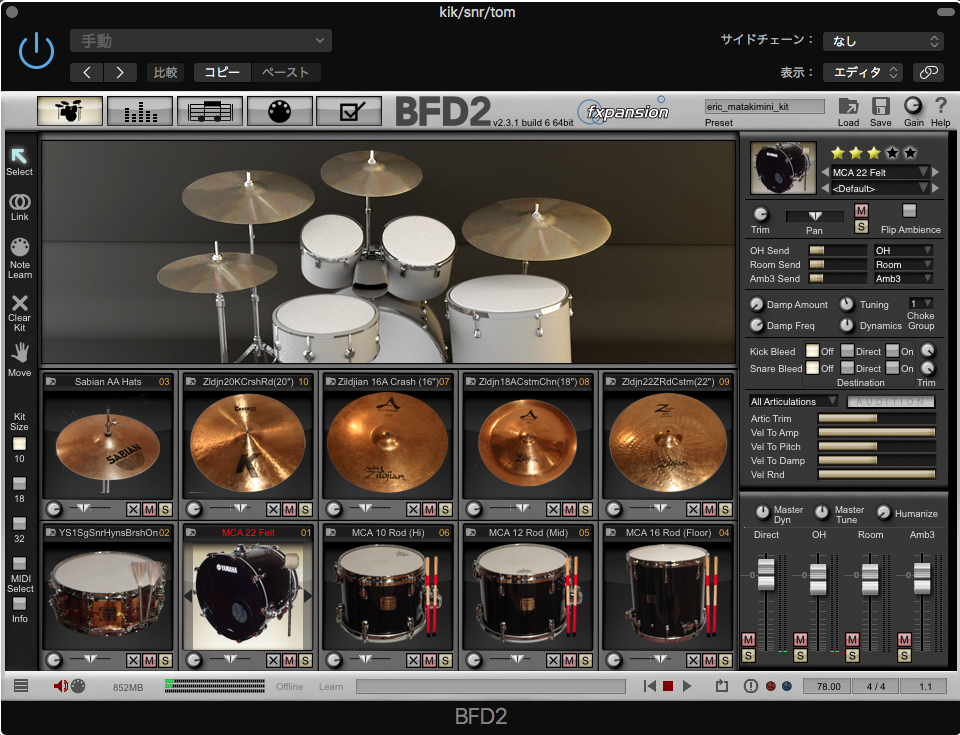Open the サイドチェーン dropdown
This screenshot has width=960, height=735.
pos(882,41)
